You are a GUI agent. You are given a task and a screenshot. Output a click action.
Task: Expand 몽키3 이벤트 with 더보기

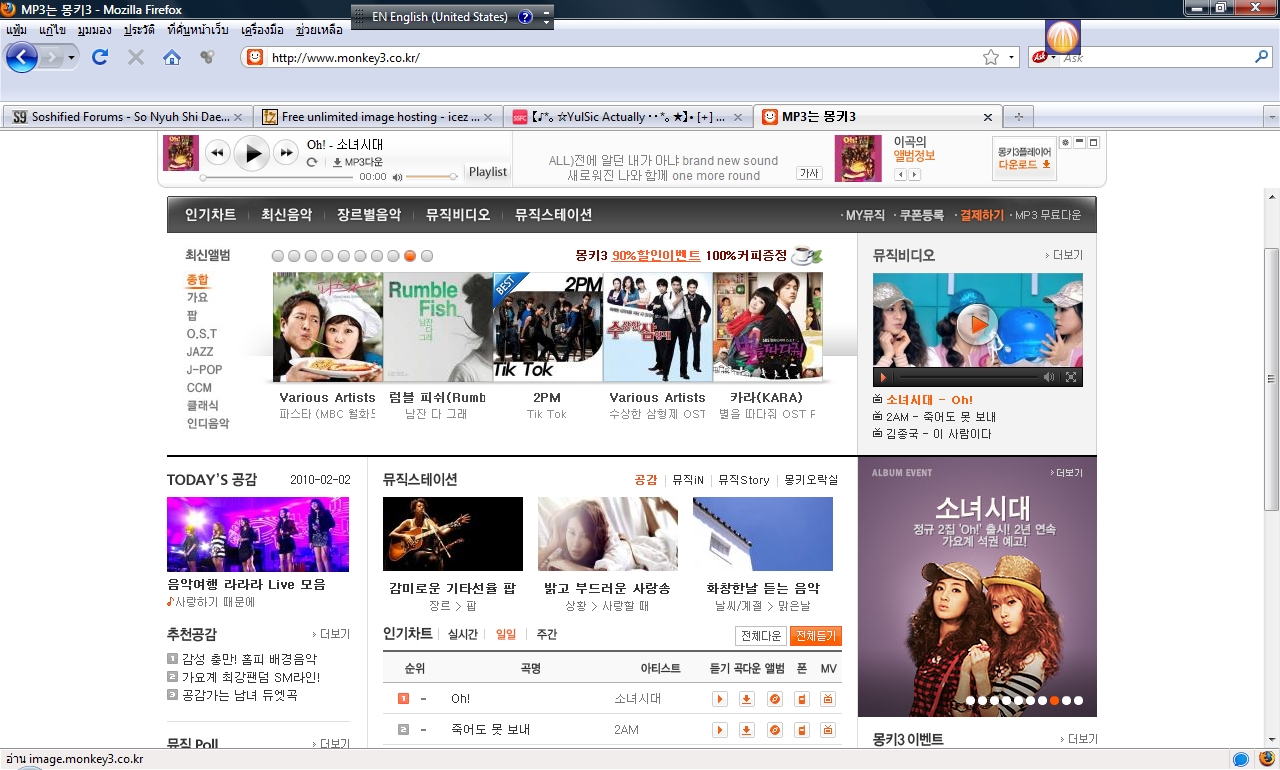(1078, 739)
